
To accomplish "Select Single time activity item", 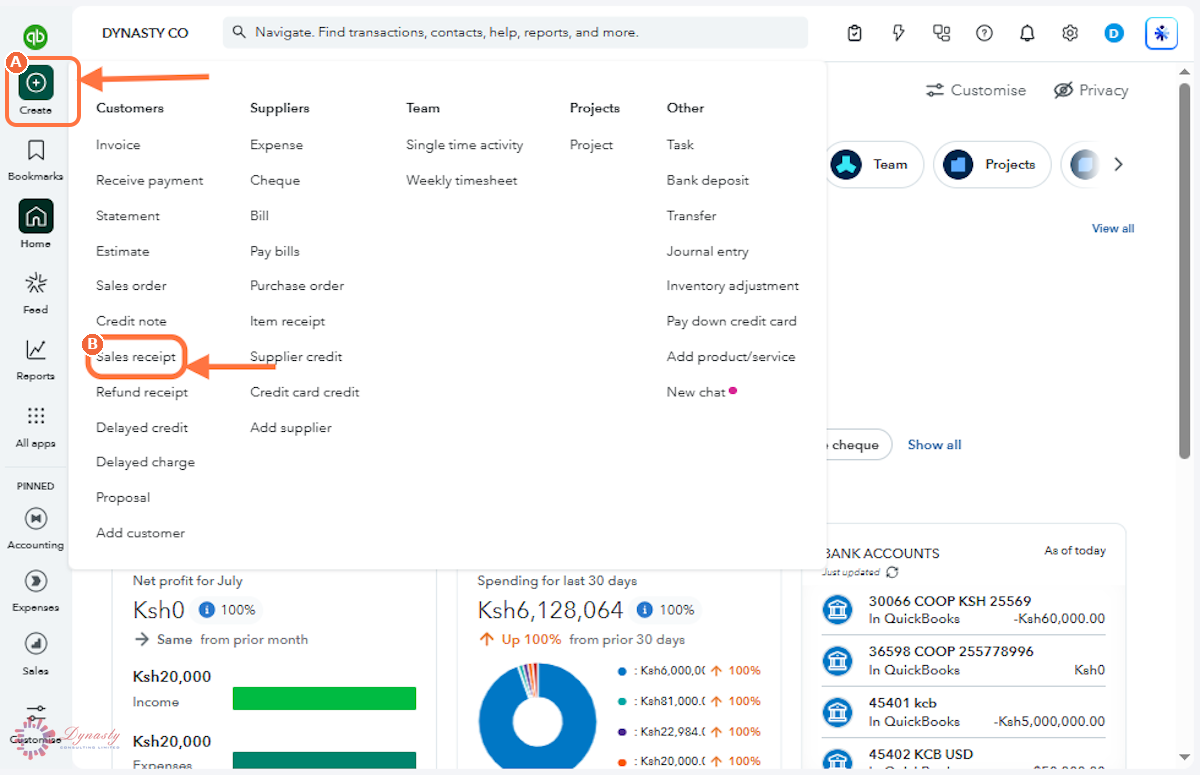I will point(464,145).
